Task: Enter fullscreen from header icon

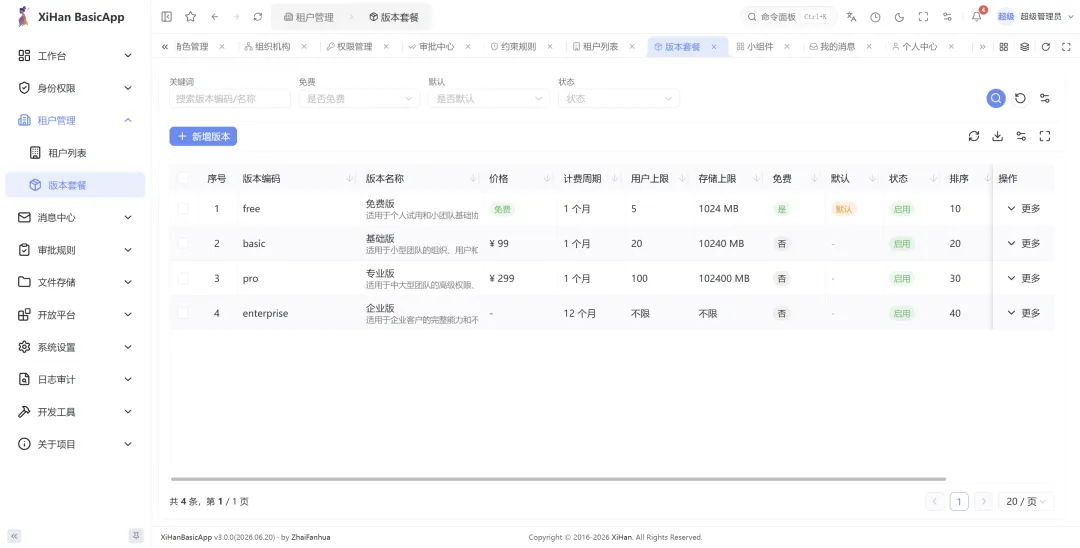Action: pyautogui.click(x=924, y=17)
